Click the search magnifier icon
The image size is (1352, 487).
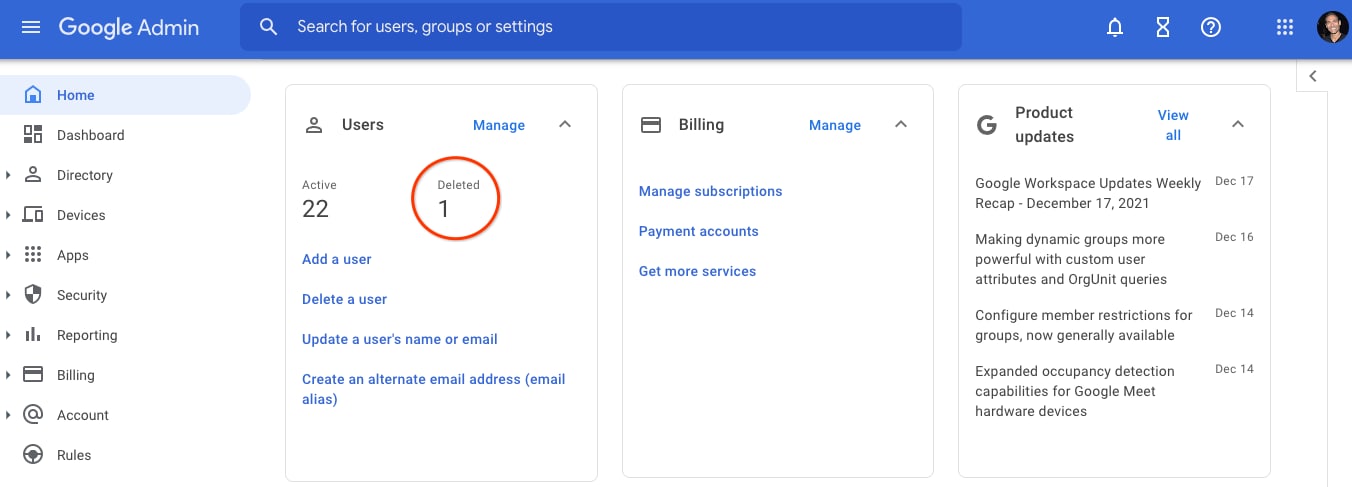coord(268,27)
